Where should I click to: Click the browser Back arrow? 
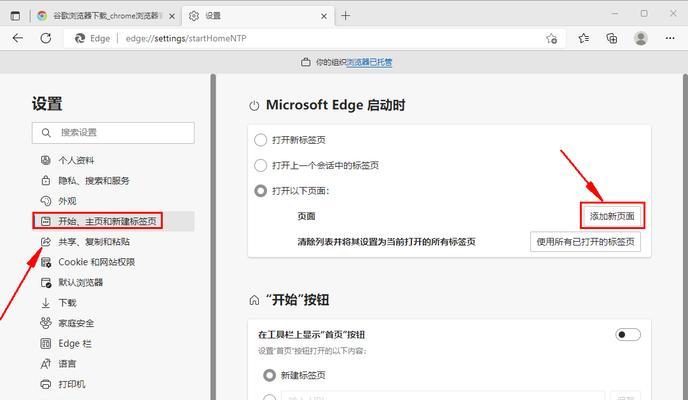18,38
